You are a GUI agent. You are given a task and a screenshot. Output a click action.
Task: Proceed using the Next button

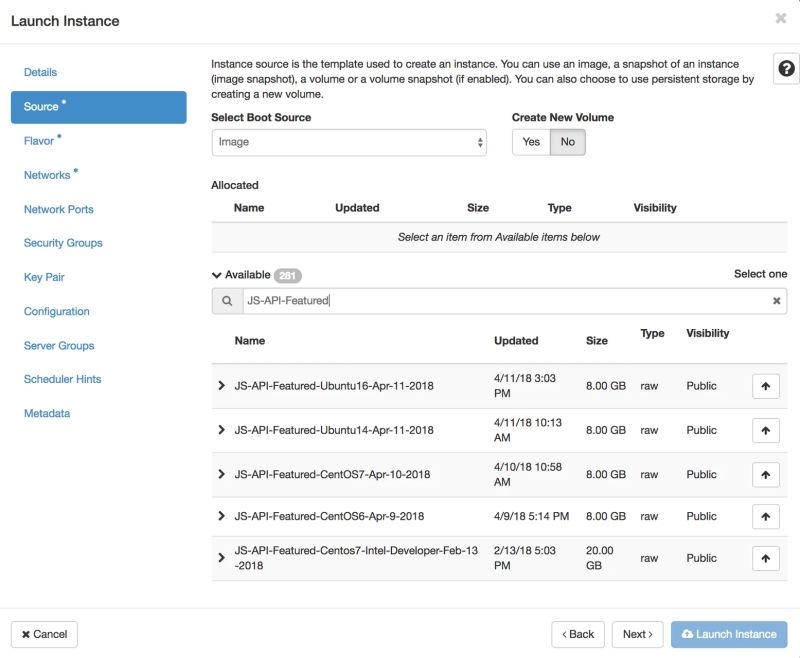click(x=637, y=633)
